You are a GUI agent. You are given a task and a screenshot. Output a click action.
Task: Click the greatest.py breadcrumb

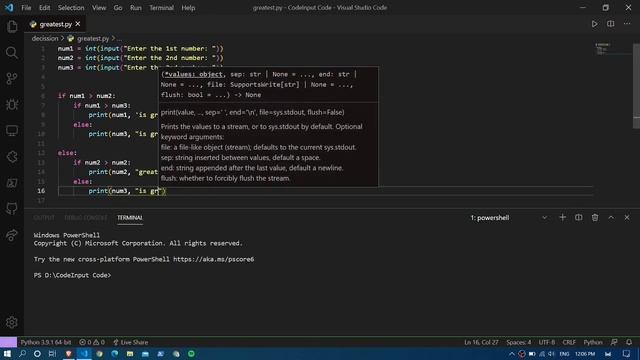(93, 38)
